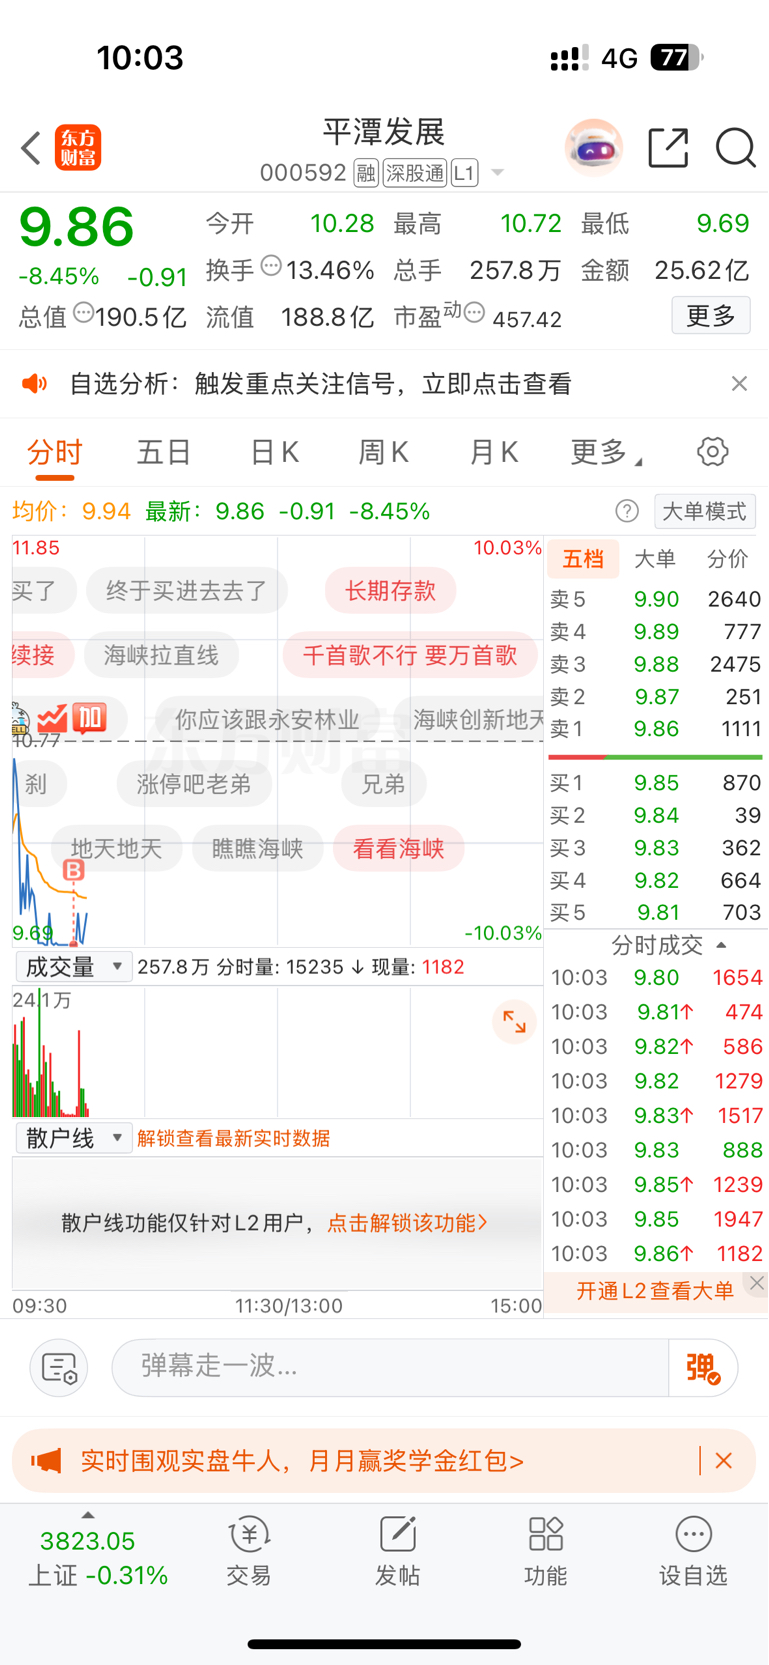Tap 解锁查看最新实时数据 link
Screen dimensions: 769x1665
[234, 1138]
